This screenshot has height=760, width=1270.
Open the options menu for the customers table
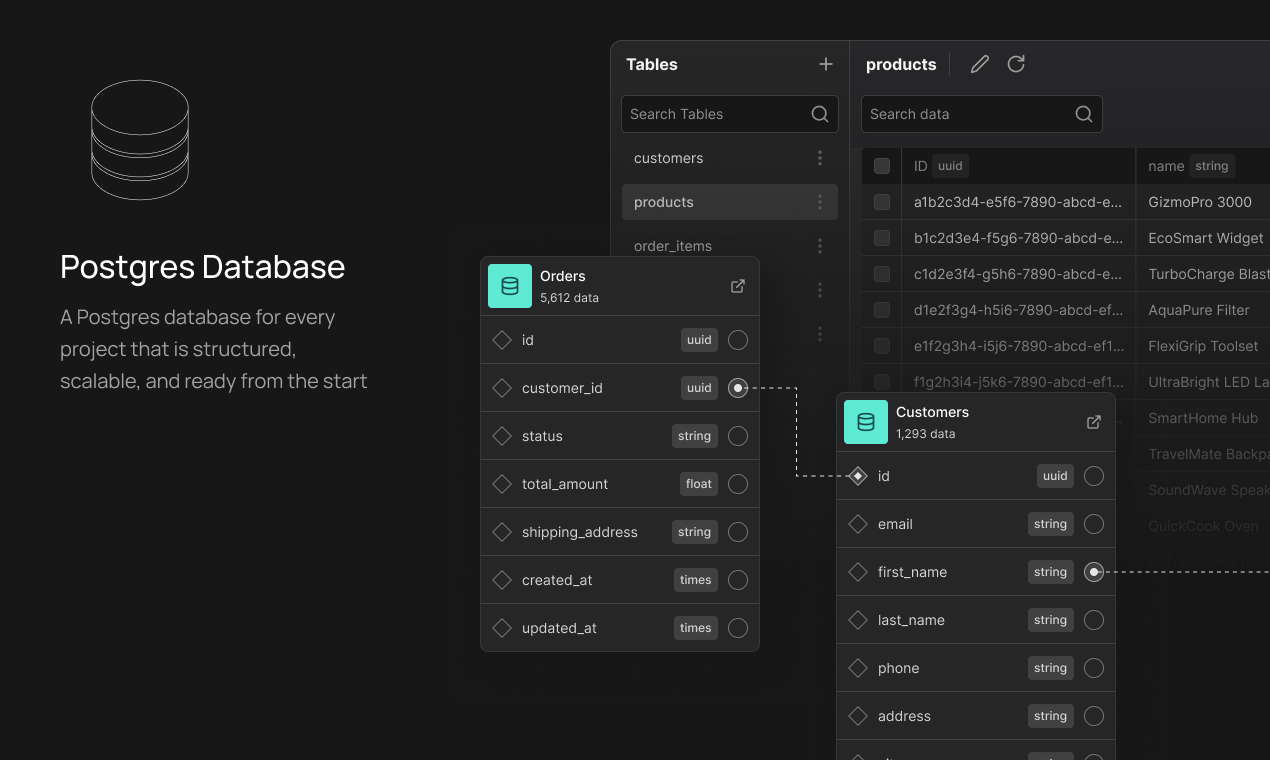click(820, 157)
